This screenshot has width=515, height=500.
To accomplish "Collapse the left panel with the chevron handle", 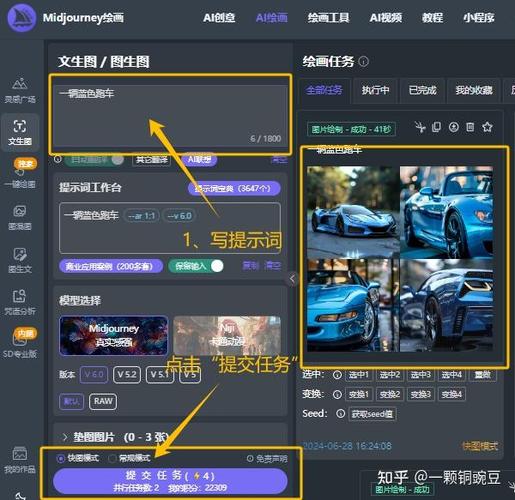I will tap(293, 279).
